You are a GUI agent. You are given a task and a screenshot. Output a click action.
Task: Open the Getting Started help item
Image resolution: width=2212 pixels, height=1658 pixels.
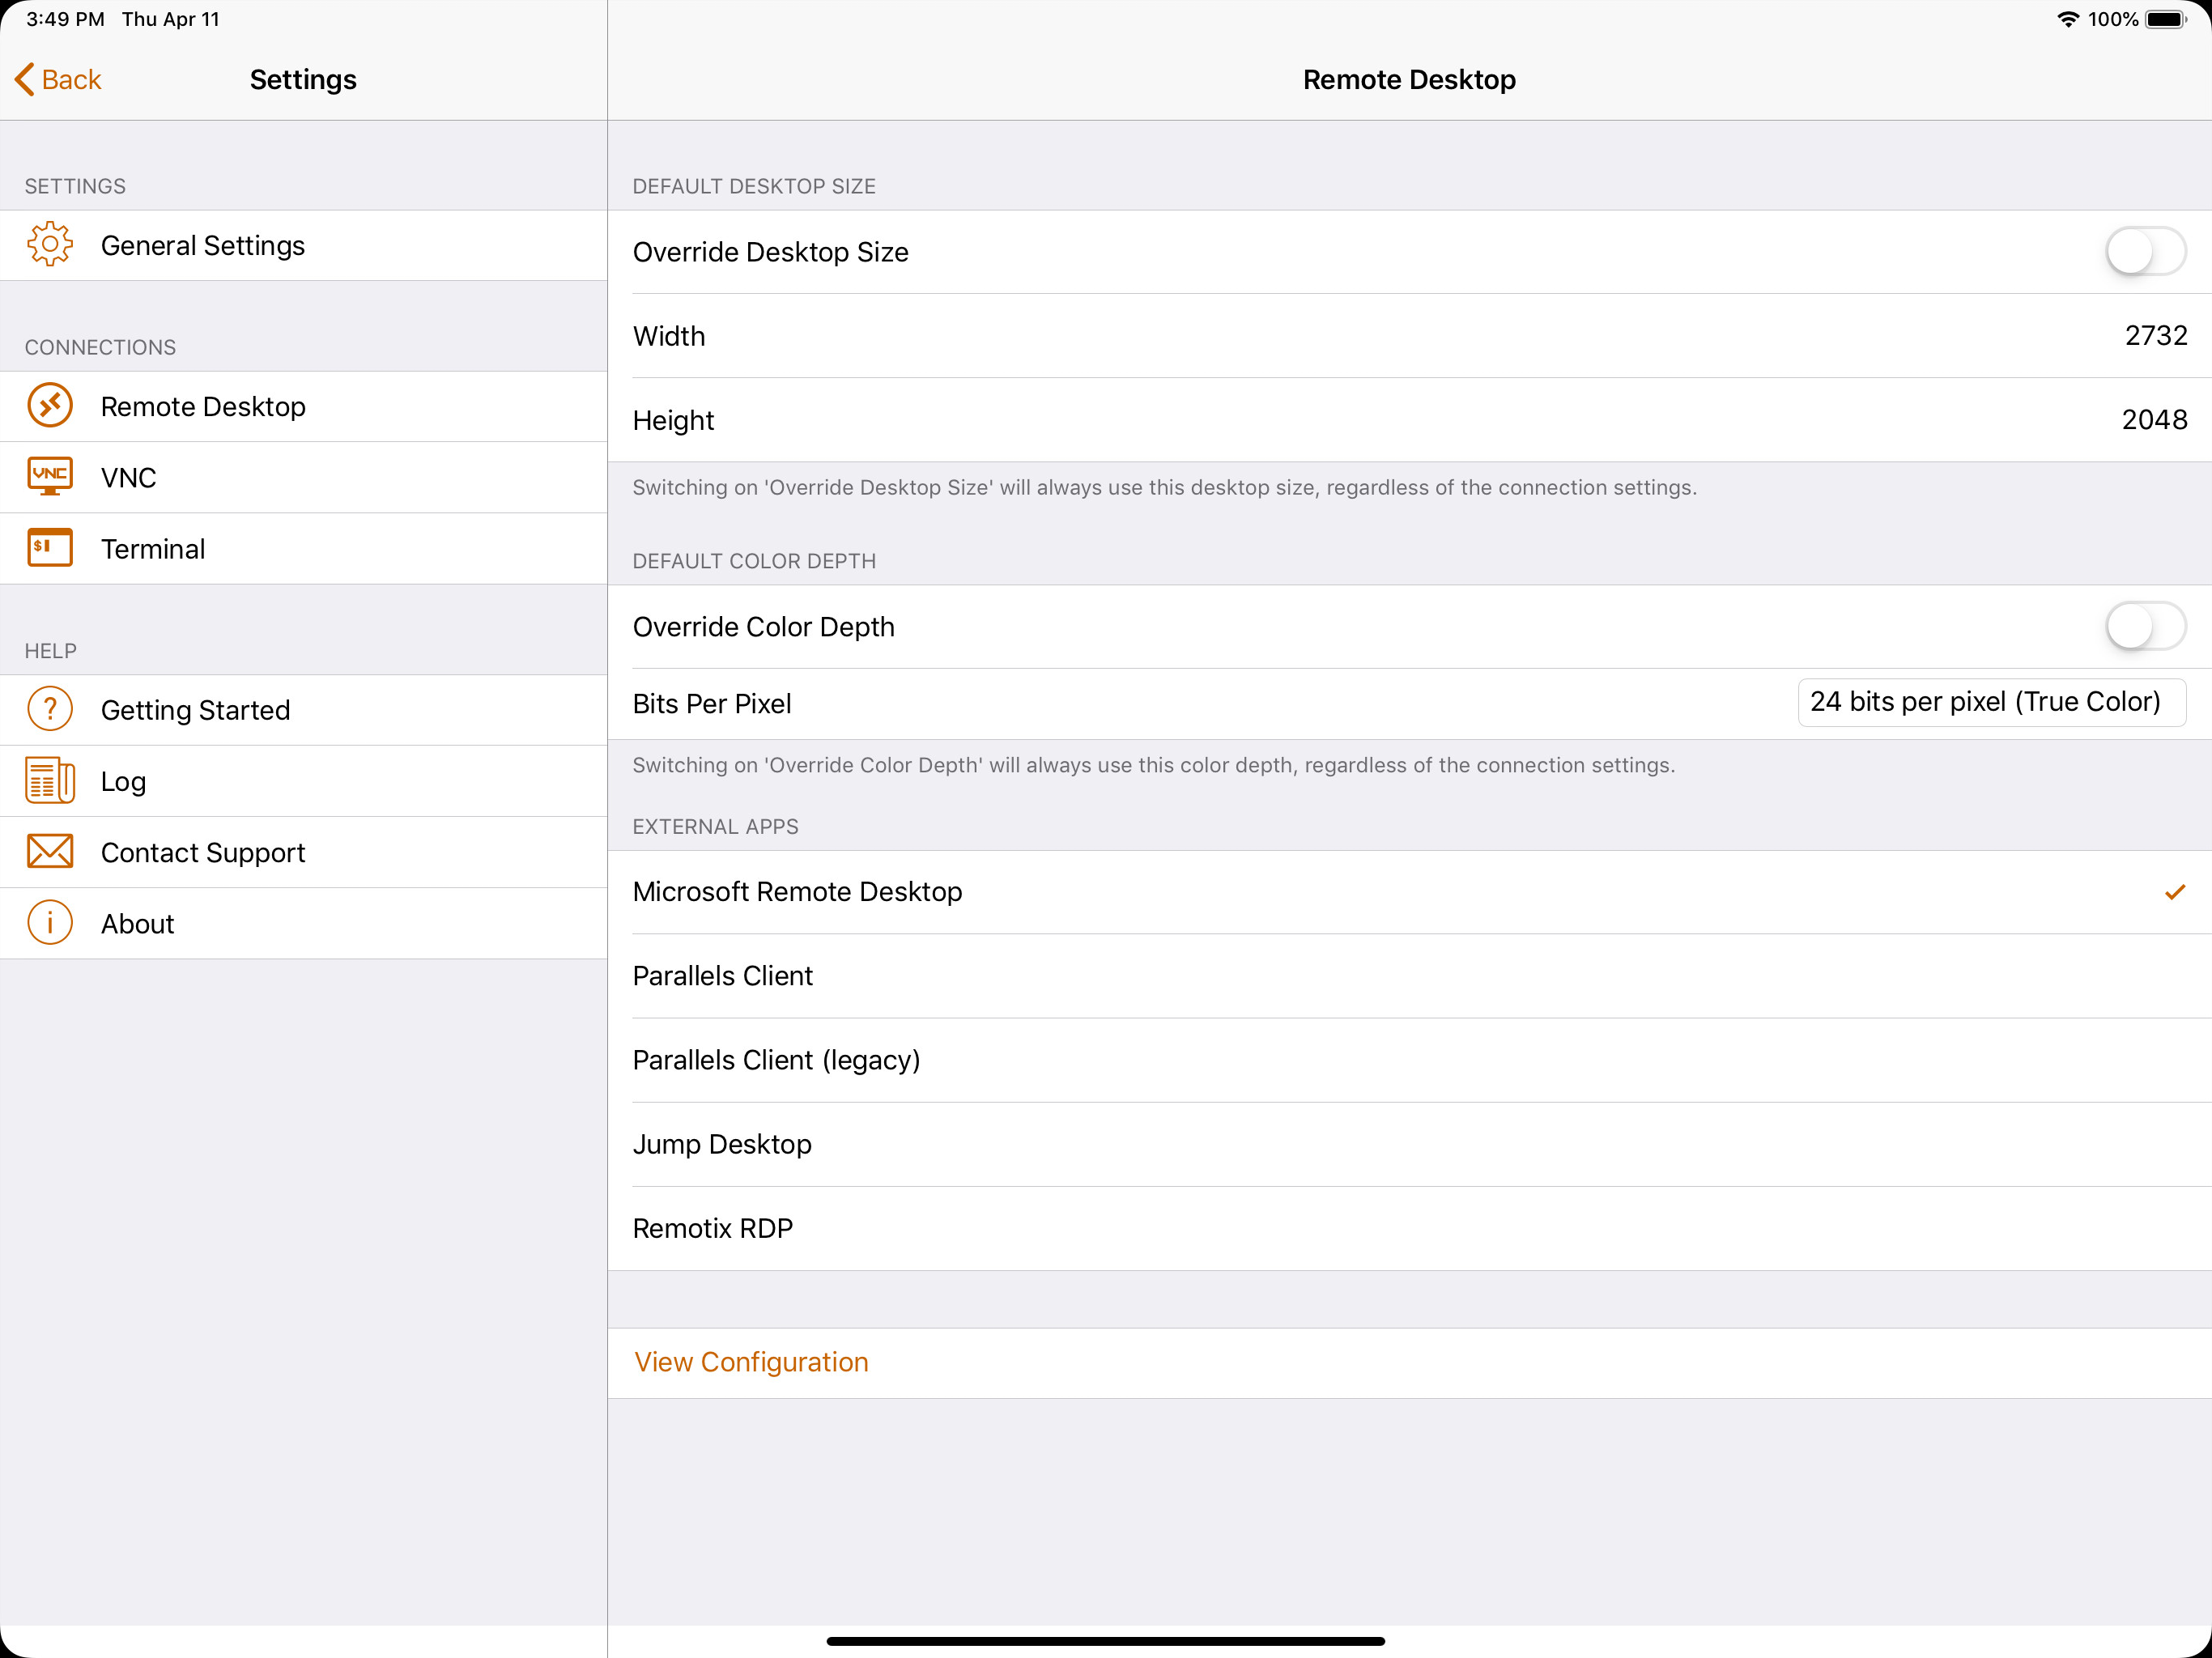click(303, 709)
